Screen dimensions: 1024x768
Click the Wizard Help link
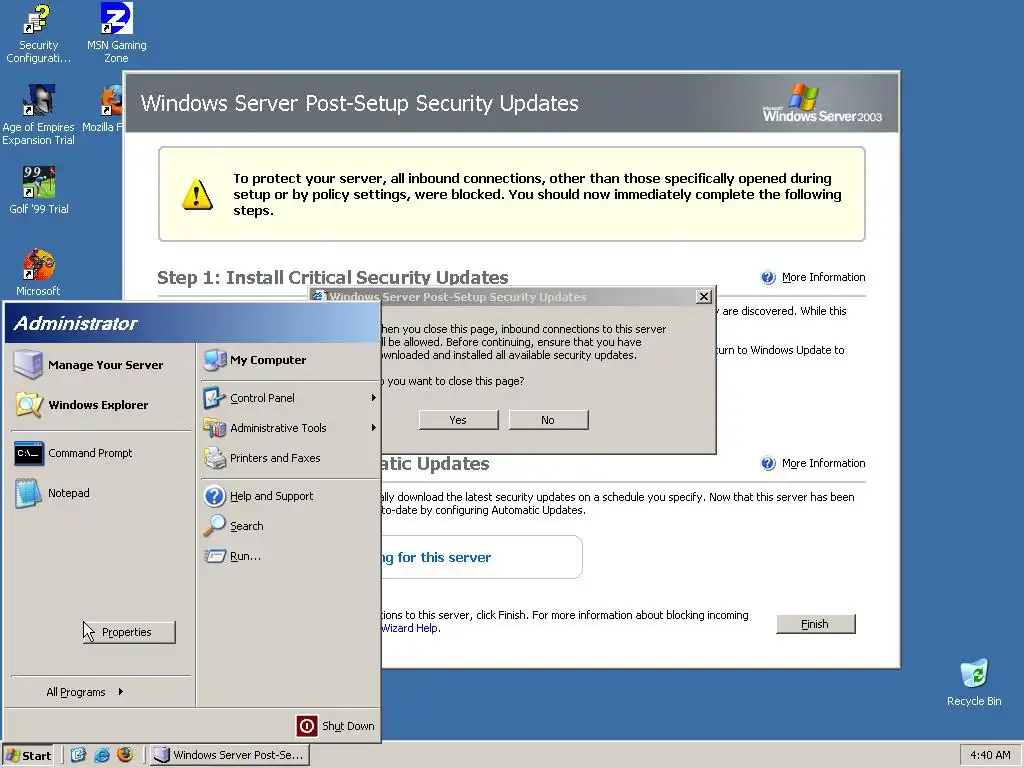(x=411, y=628)
